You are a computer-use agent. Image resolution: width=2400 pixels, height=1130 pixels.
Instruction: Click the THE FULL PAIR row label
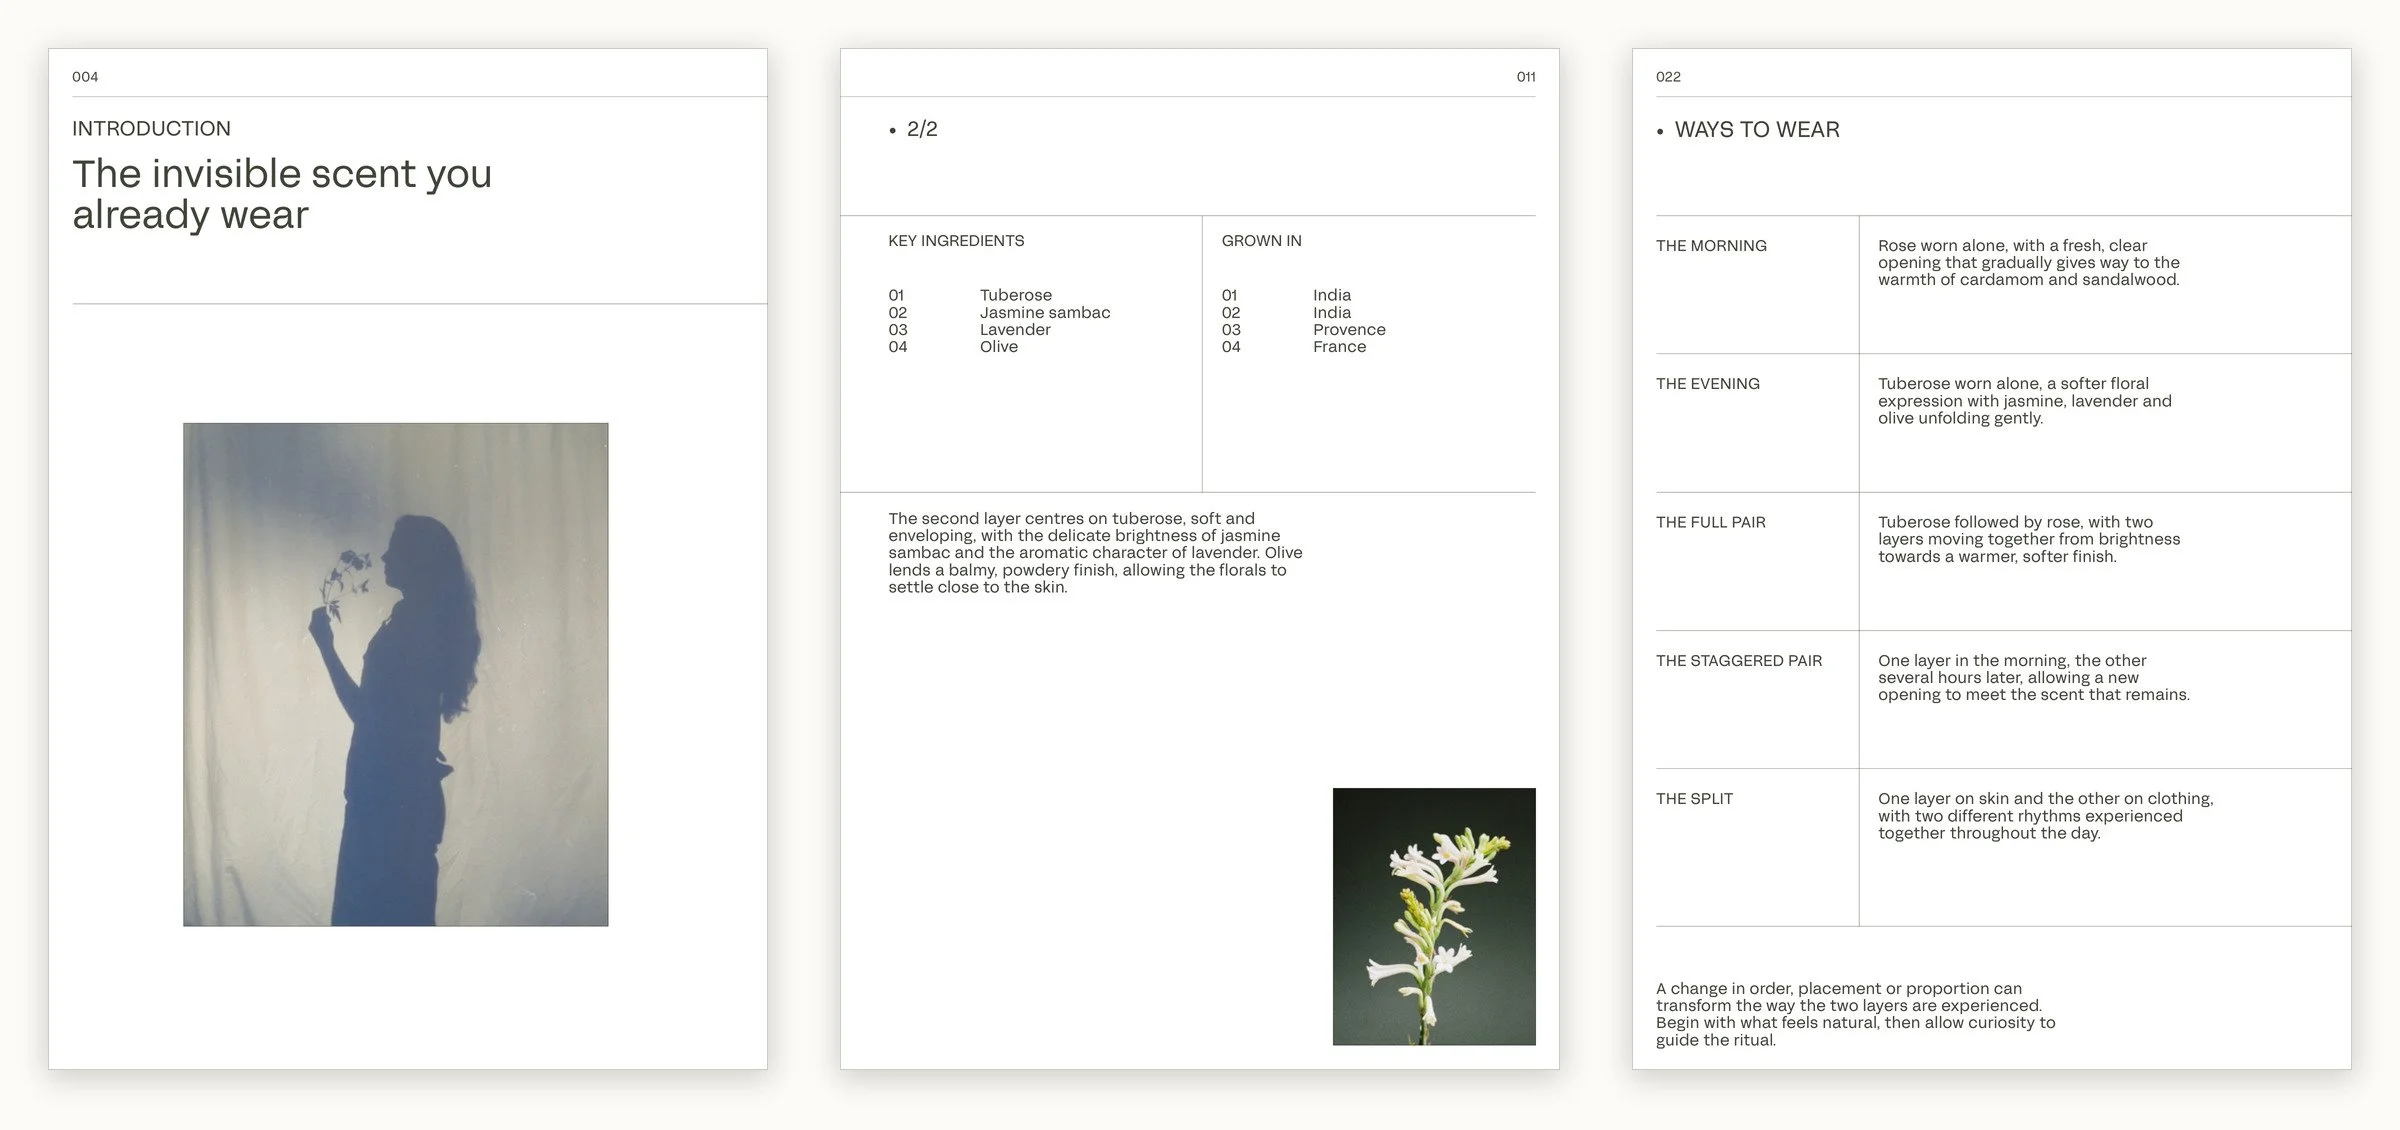click(x=1711, y=522)
